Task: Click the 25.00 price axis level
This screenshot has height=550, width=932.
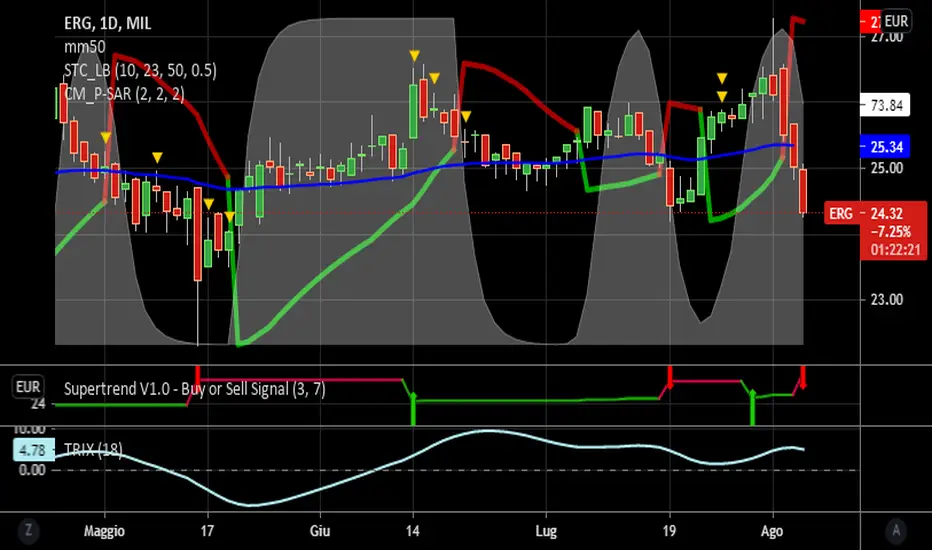Action: pos(886,168)
